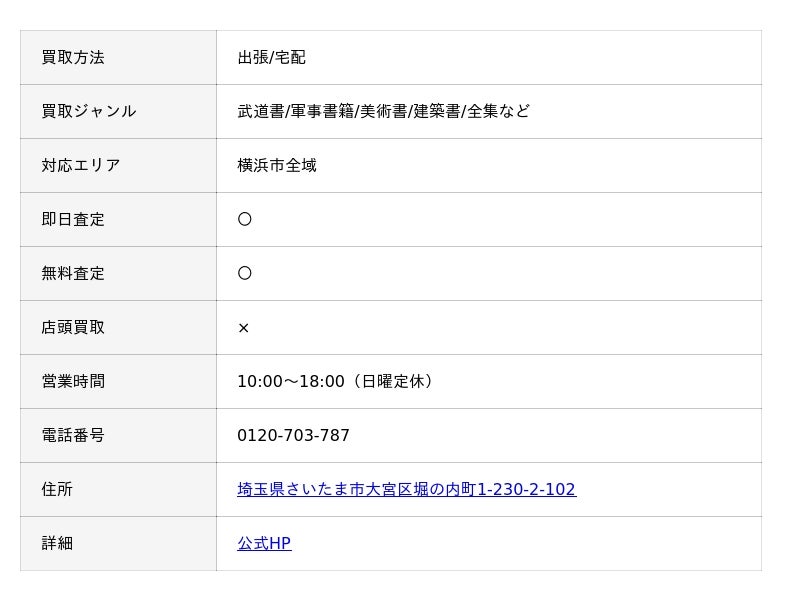Image resolution: width=800 pixels, height=601 pixels.
Task: Click the 出張/宅配 text
Action: click(271, 58)
